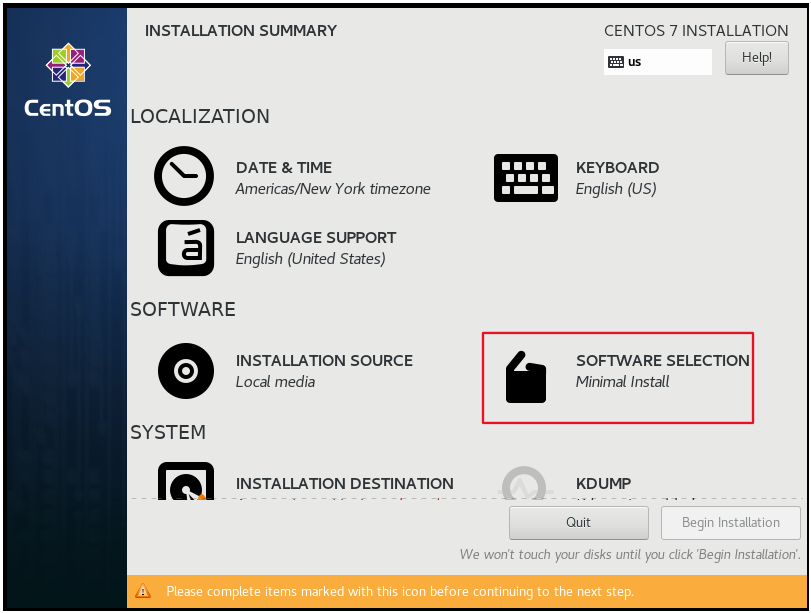Click Americas/New York timezone text
The width and height of the screenshot is (811, 613).
(333, 189)
